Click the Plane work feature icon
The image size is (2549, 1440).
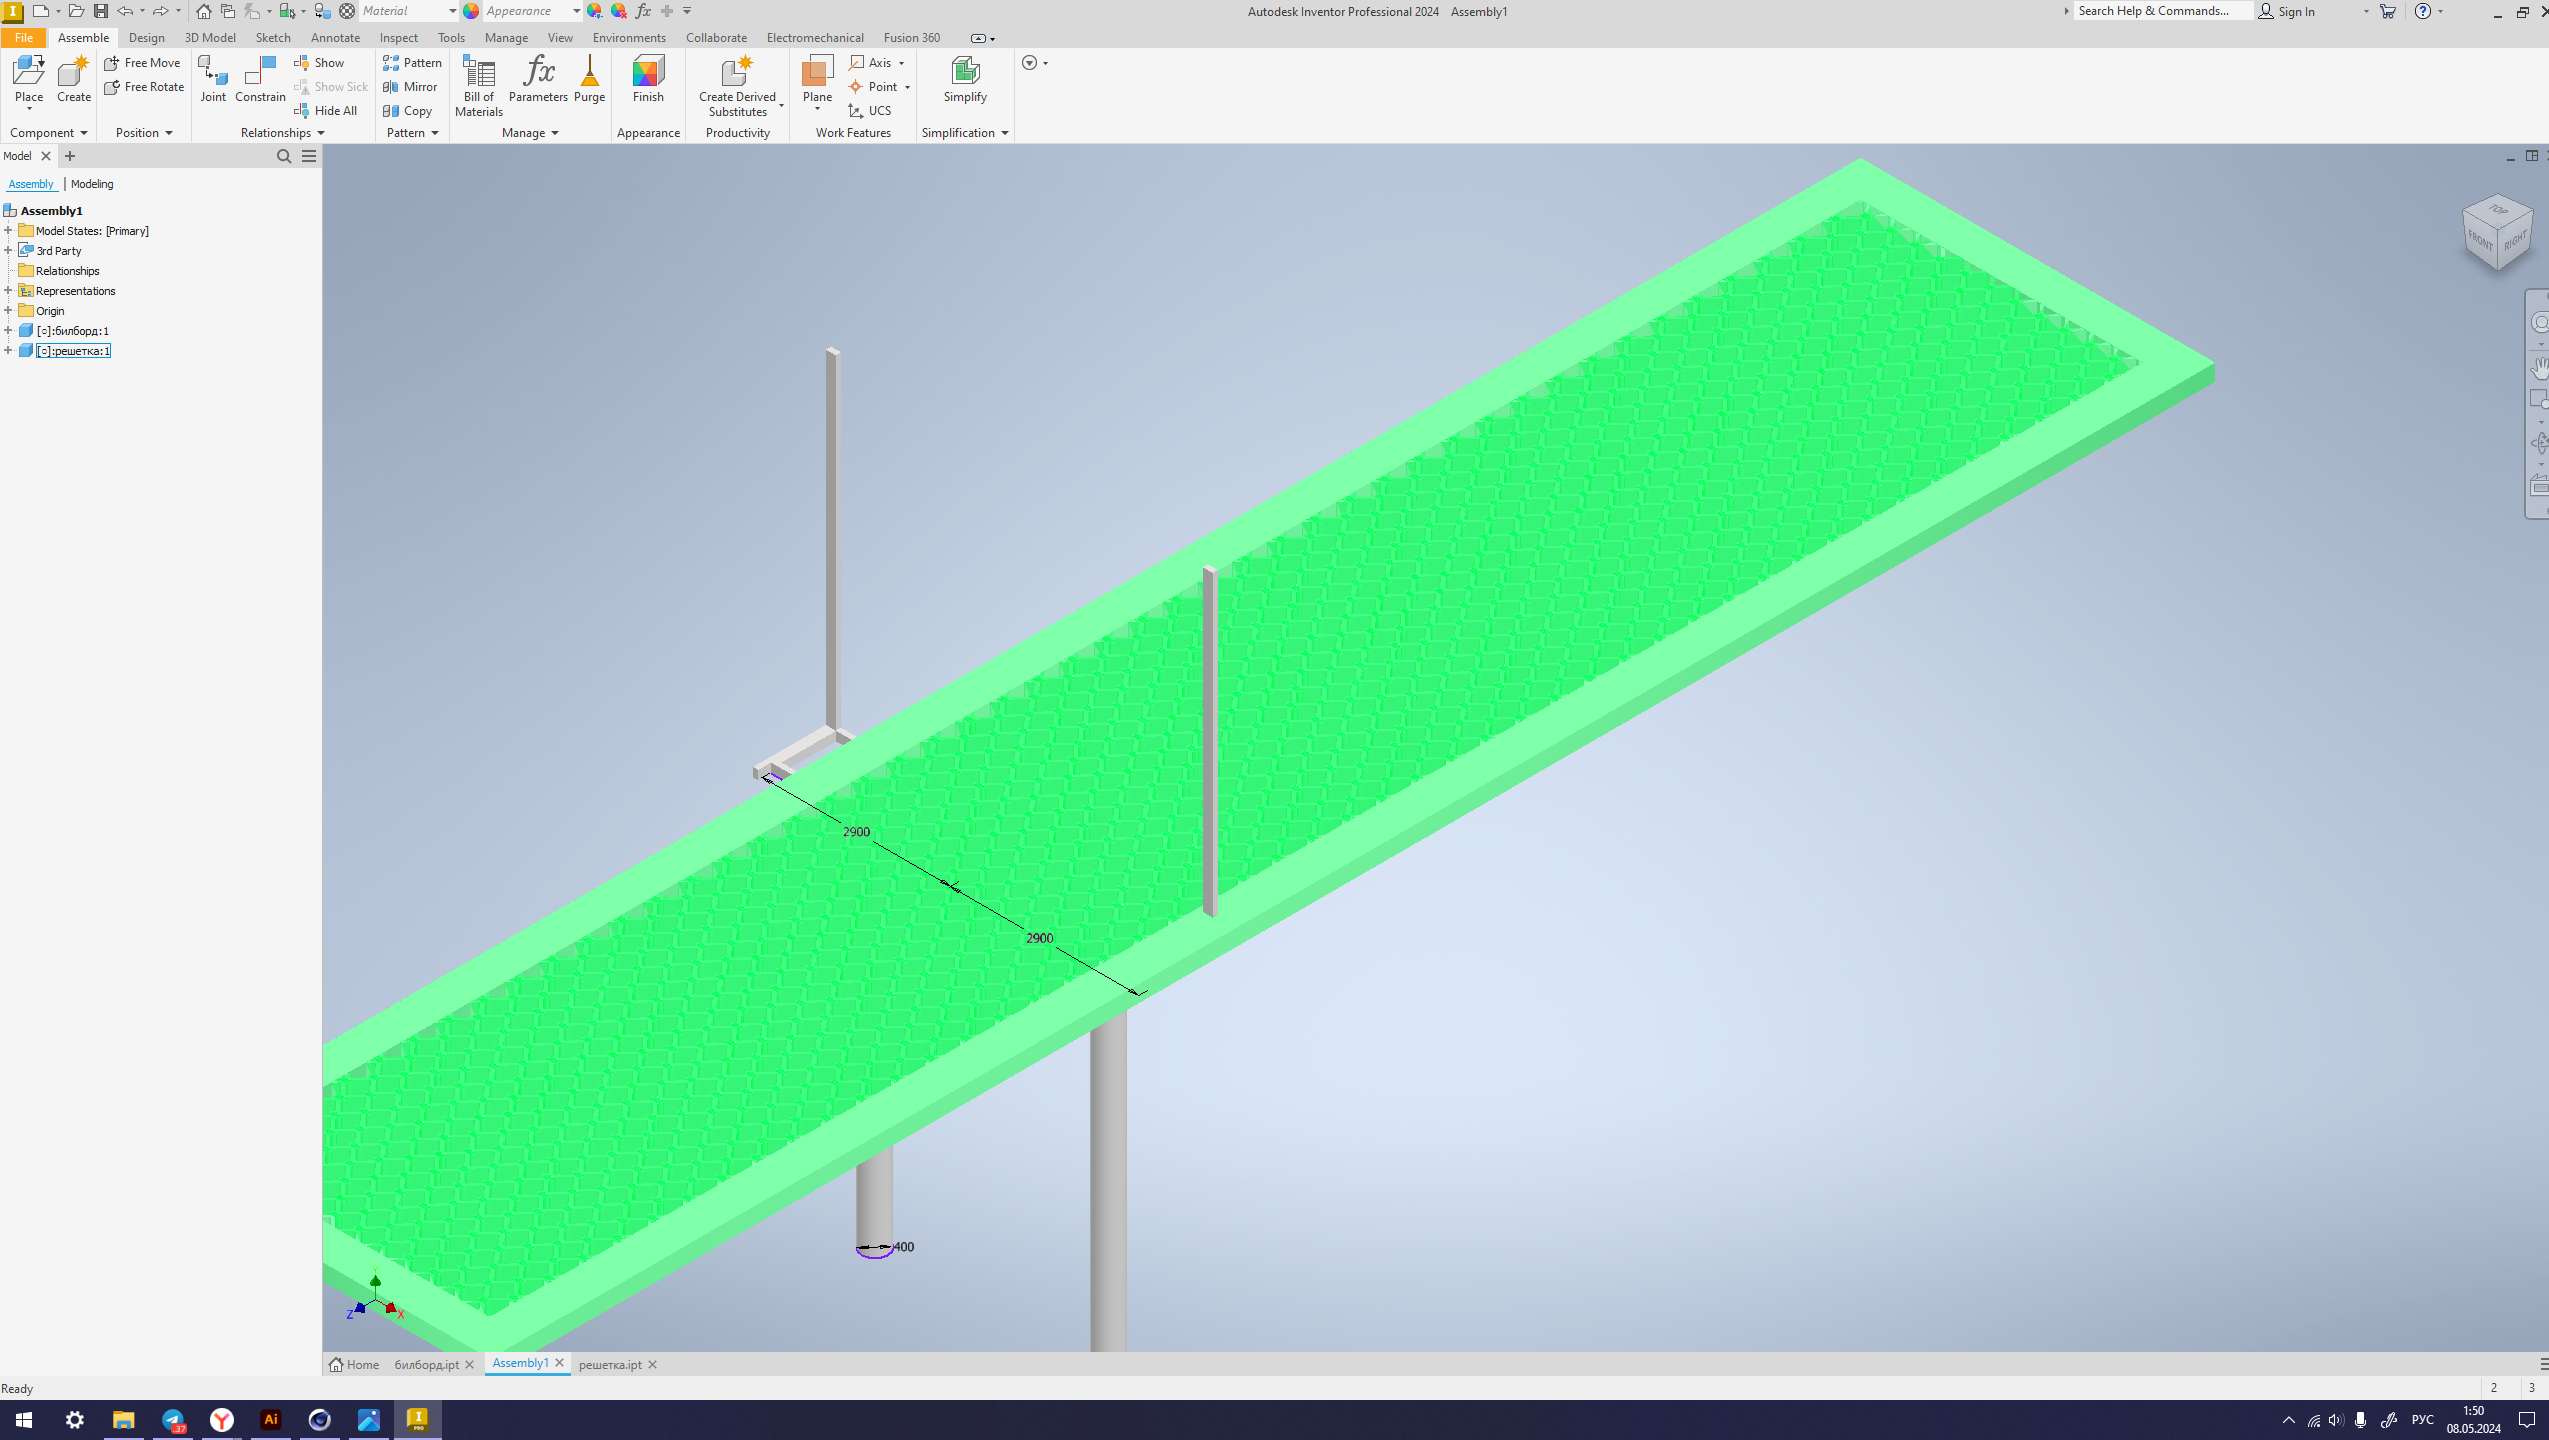tap(817, 72)
